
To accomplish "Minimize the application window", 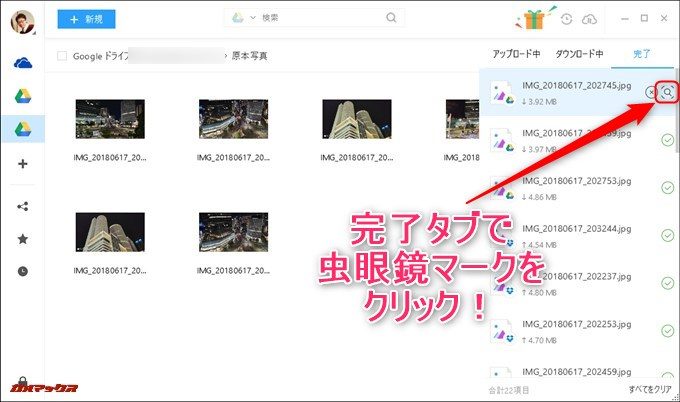I will 624,19.
